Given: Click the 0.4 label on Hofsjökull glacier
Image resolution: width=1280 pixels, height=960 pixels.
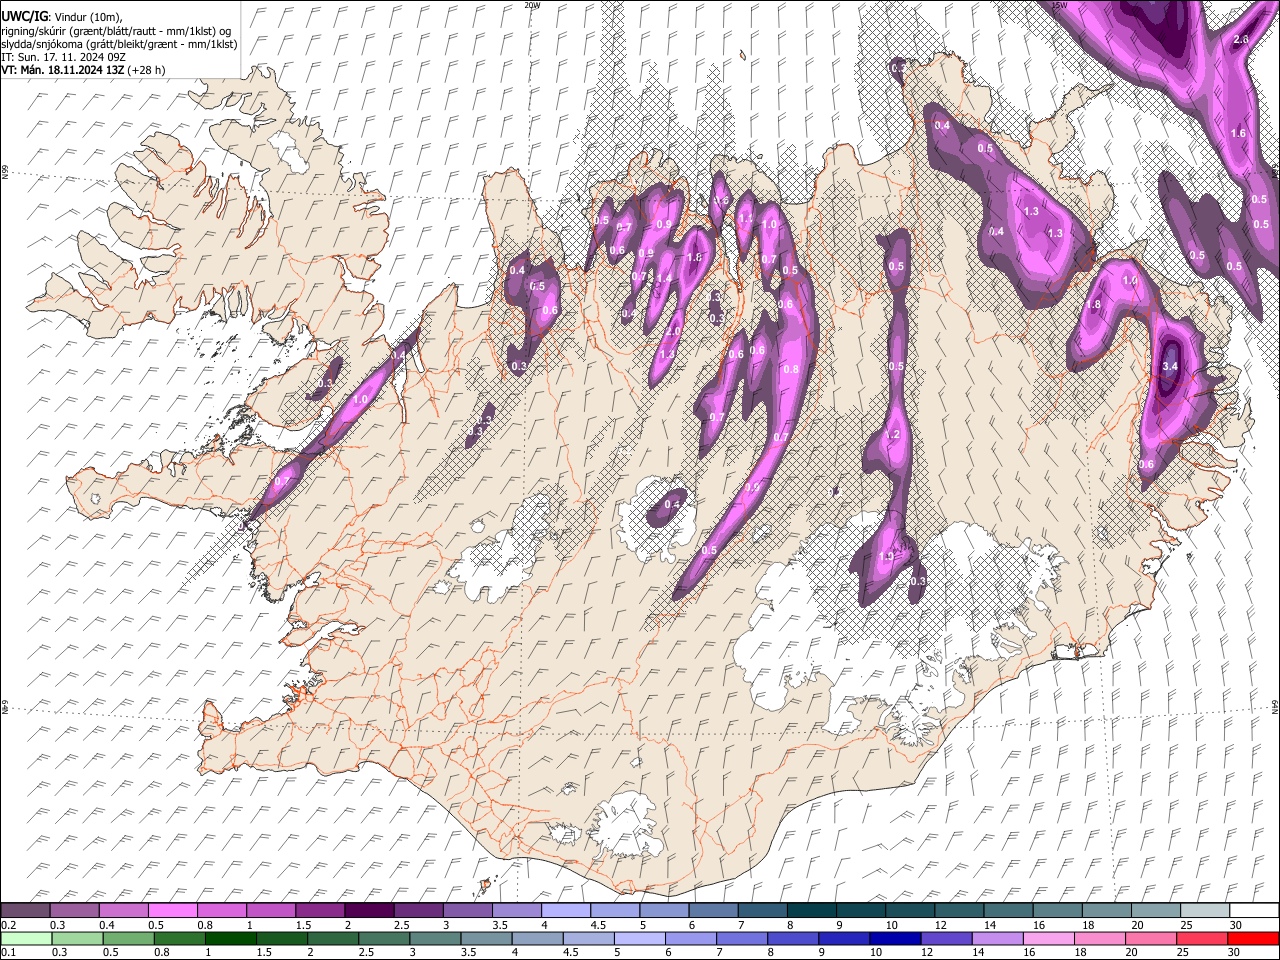Looking at the screenshot, I should pos(673,505).
